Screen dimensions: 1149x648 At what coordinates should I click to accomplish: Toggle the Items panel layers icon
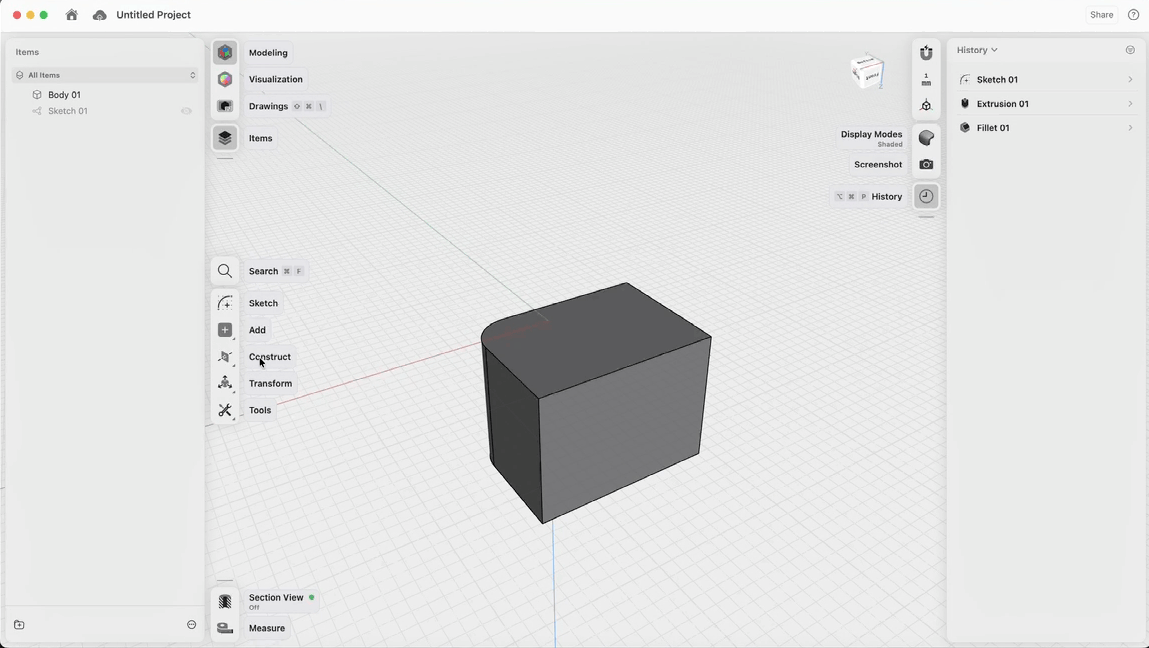(225, 138)
